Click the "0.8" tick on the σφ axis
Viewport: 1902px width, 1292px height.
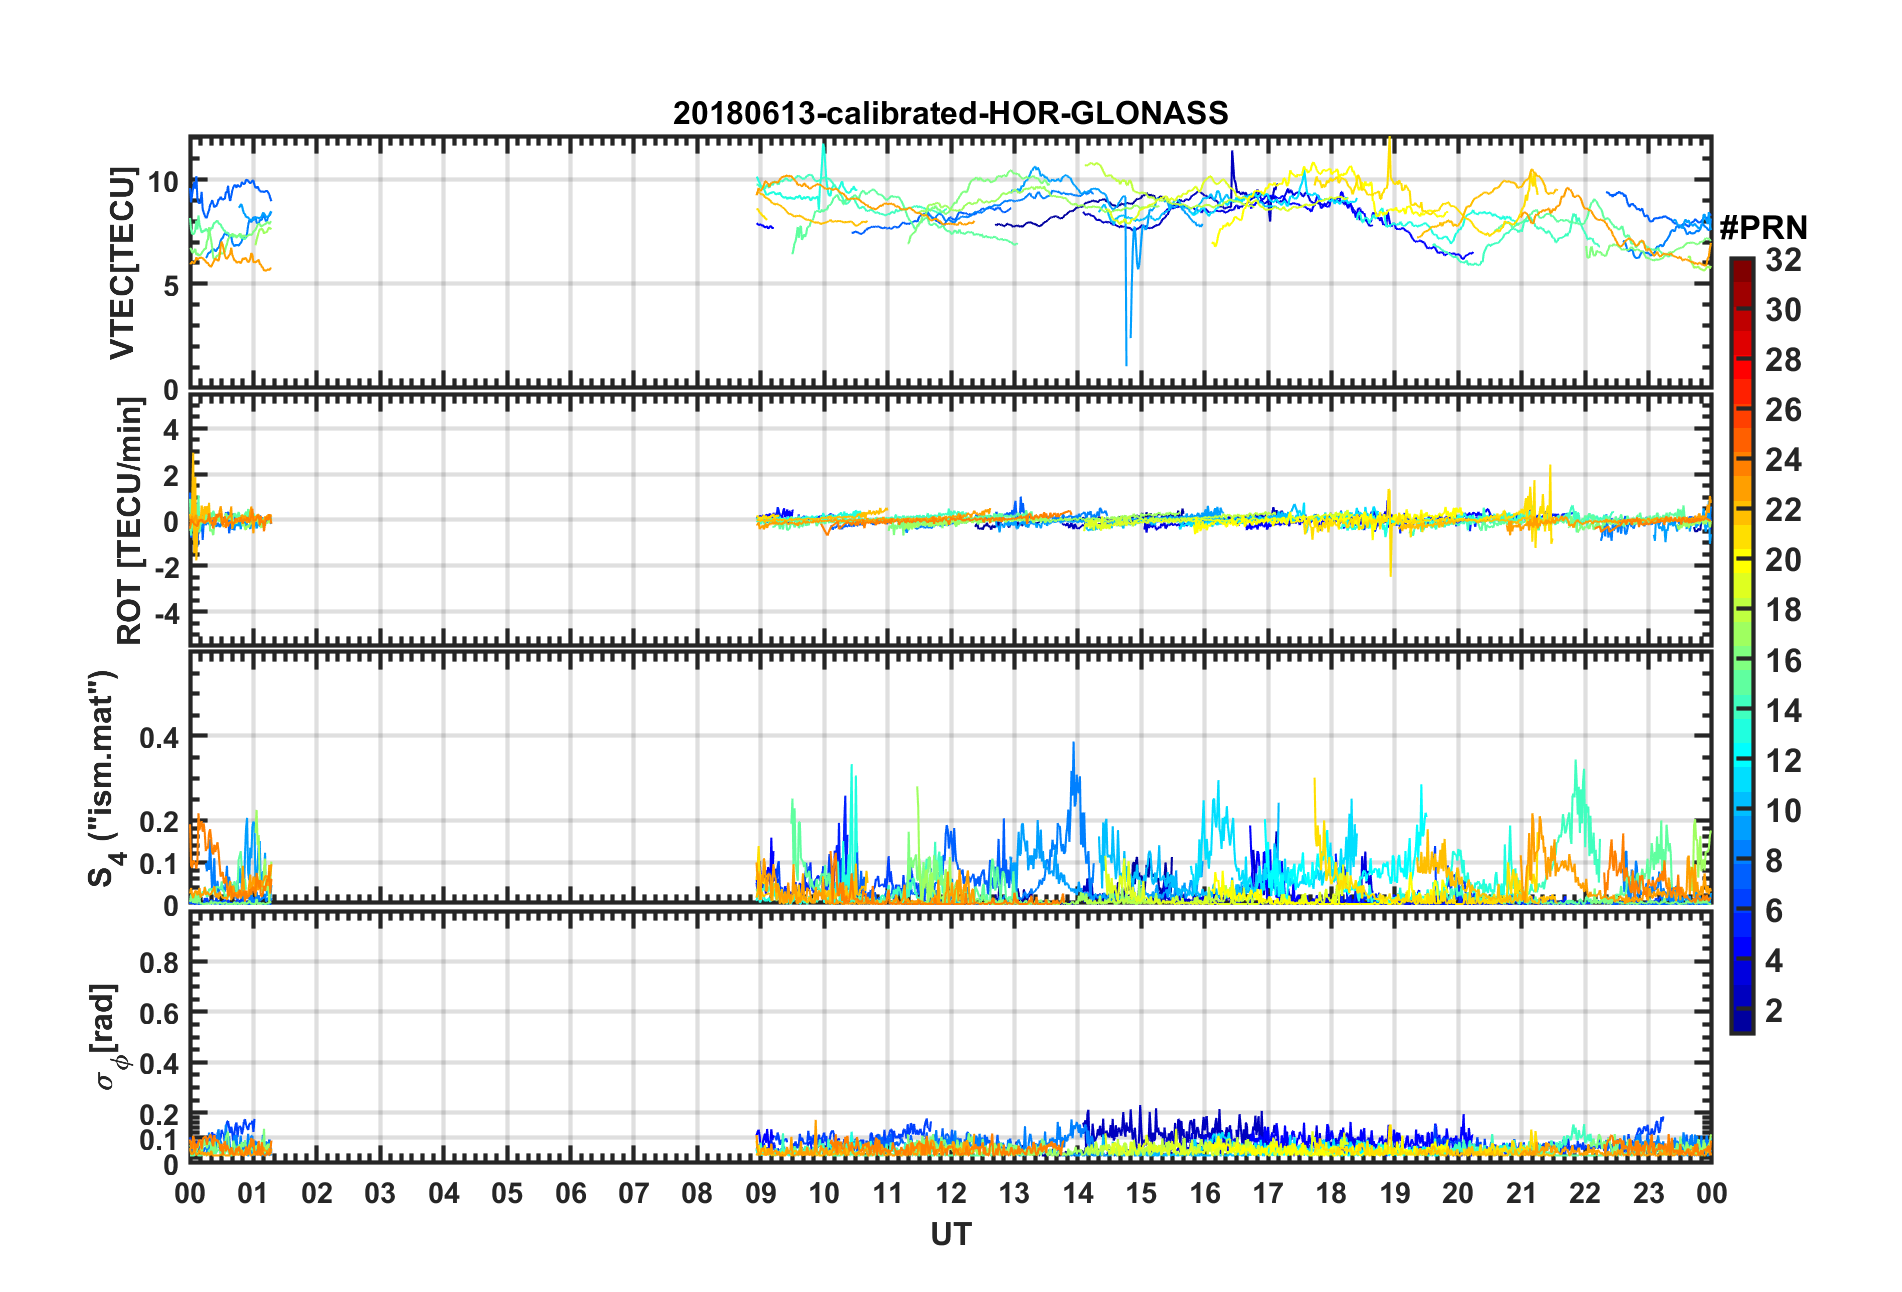tap(159, 963)
